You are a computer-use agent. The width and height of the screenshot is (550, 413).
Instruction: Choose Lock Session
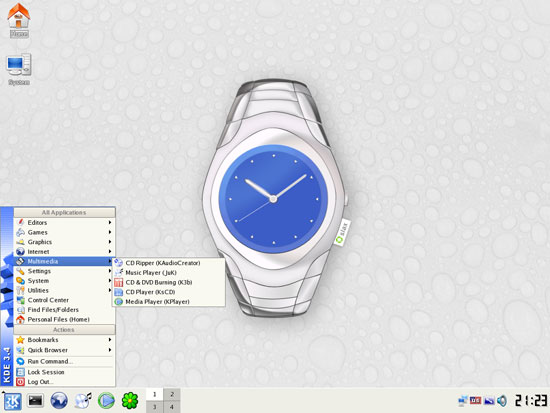coord(65,372)
